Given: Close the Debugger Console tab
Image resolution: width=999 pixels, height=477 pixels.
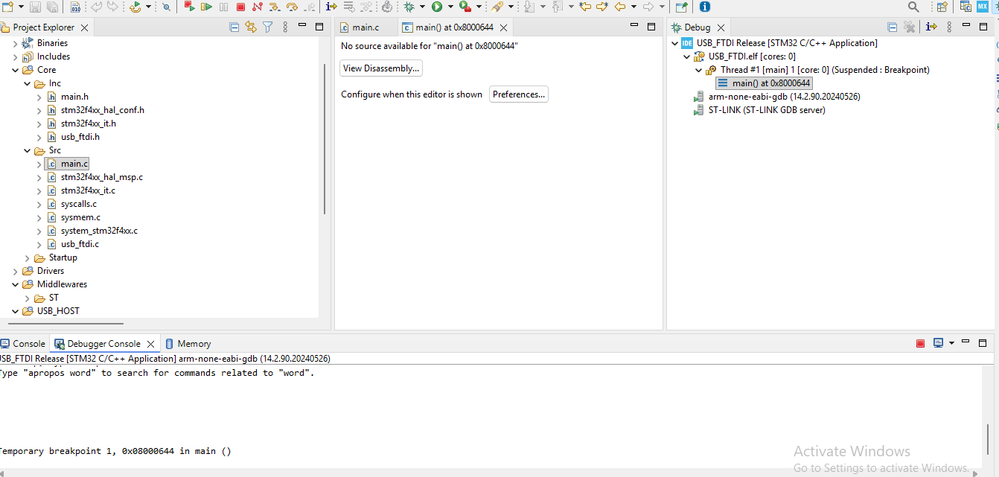Looking at the screenshot, I should pos(152,343).
